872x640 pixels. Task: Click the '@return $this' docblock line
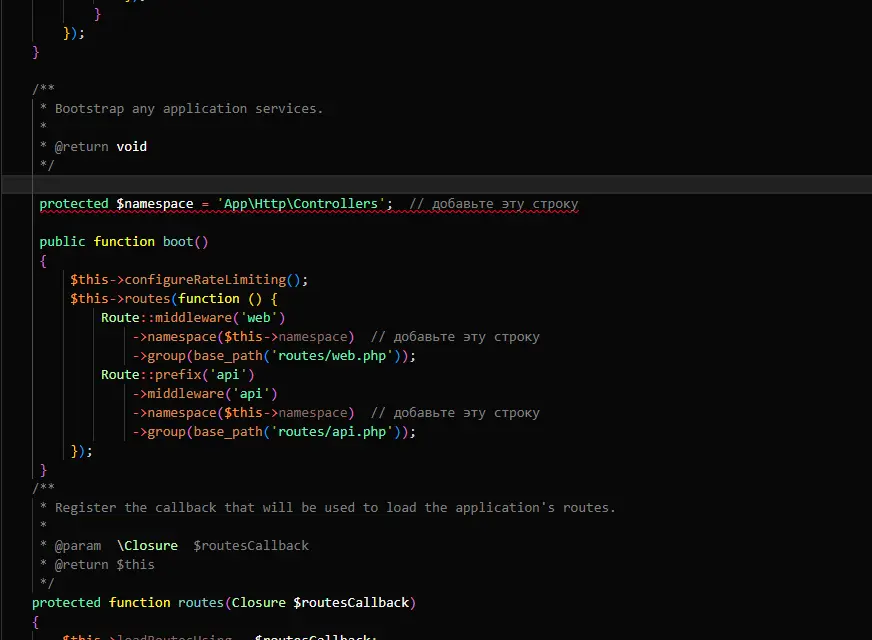[105, 565]
